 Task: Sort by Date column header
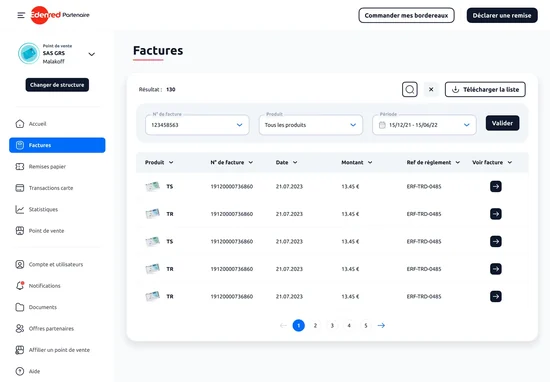(x=286, y=162)
